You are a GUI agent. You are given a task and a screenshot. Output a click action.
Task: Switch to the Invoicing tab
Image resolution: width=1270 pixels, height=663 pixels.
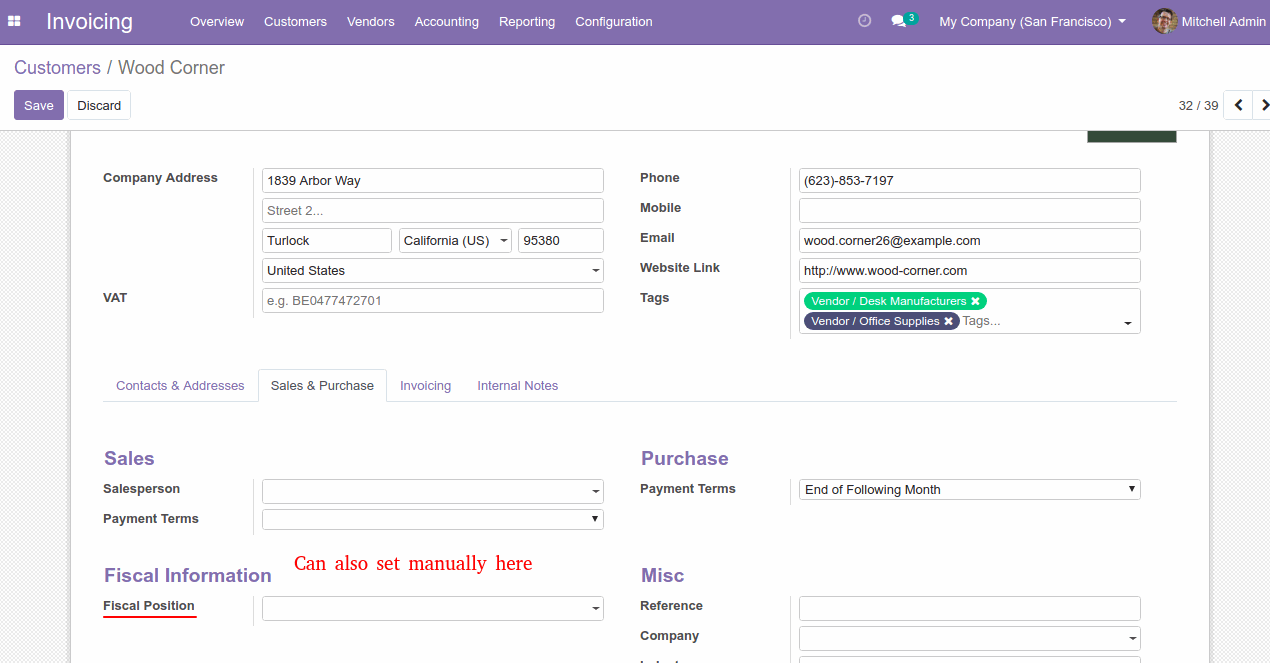click(x=425, y=386)
